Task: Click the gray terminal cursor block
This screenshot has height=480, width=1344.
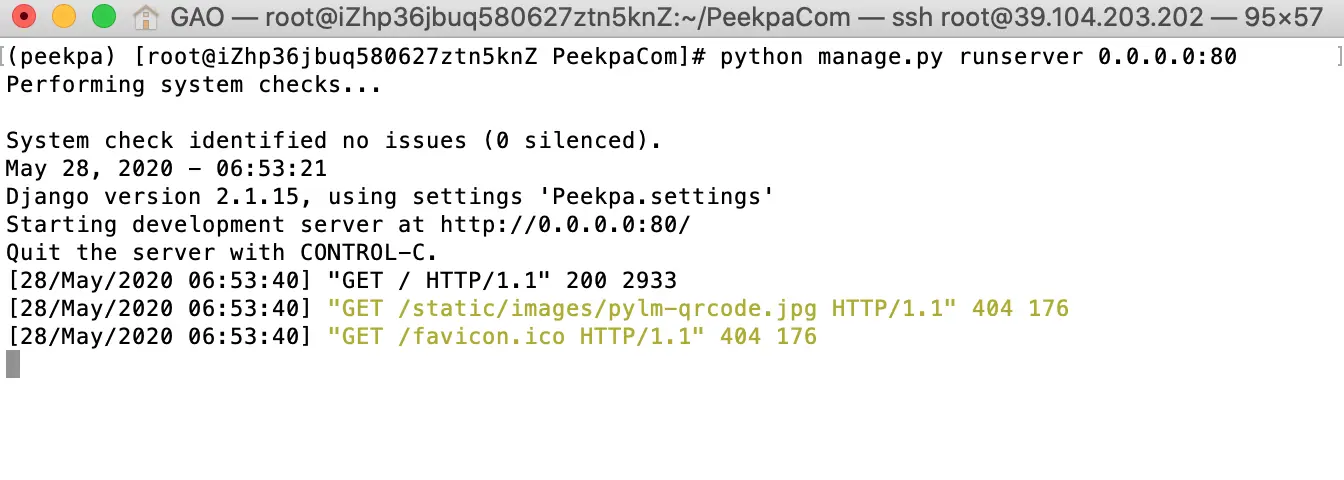Action: coord(13,364)
